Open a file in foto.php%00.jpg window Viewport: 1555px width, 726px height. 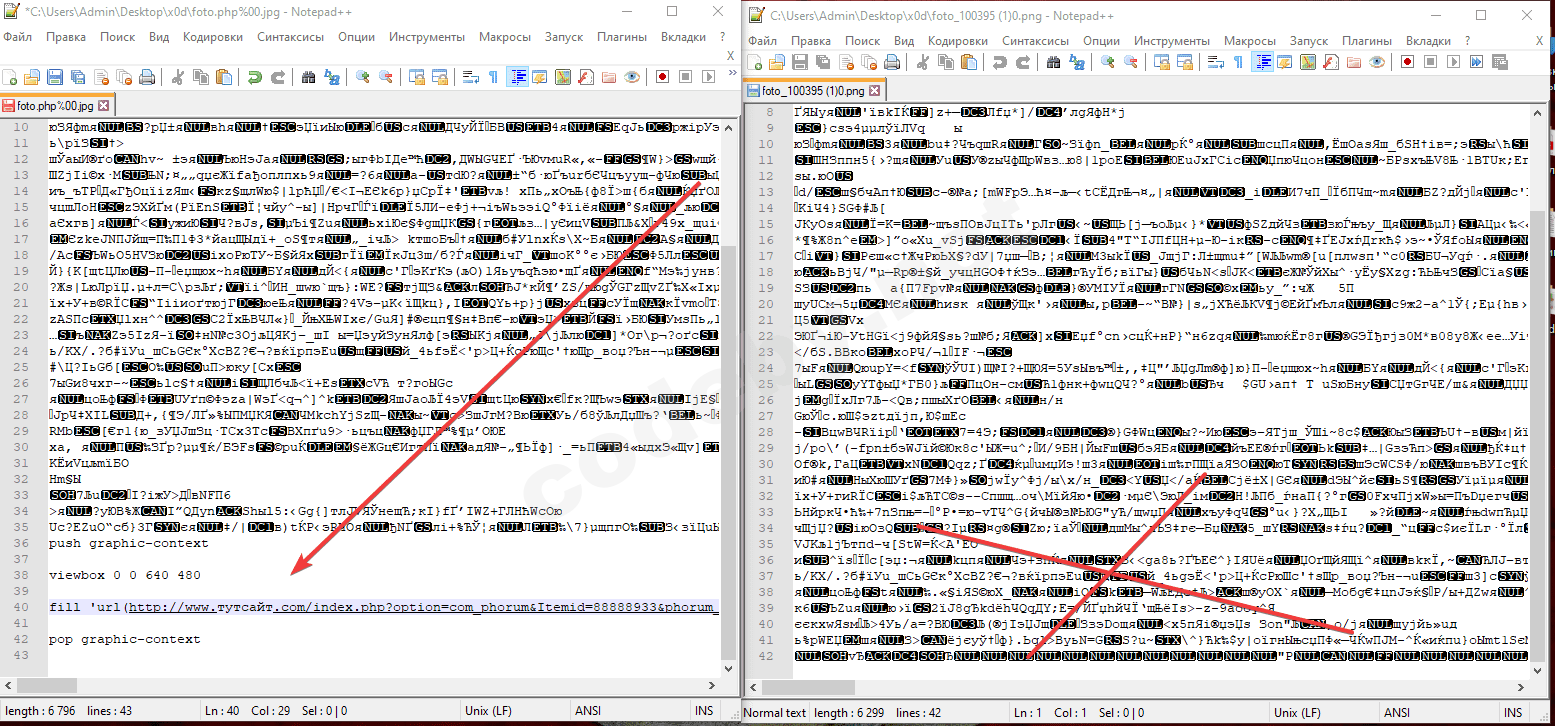pos(32,77)
